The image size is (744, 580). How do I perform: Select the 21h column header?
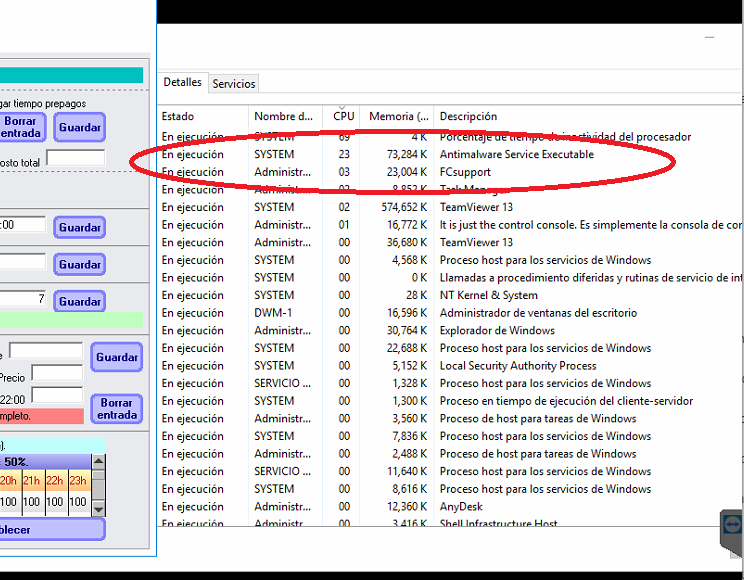(33, 481)
